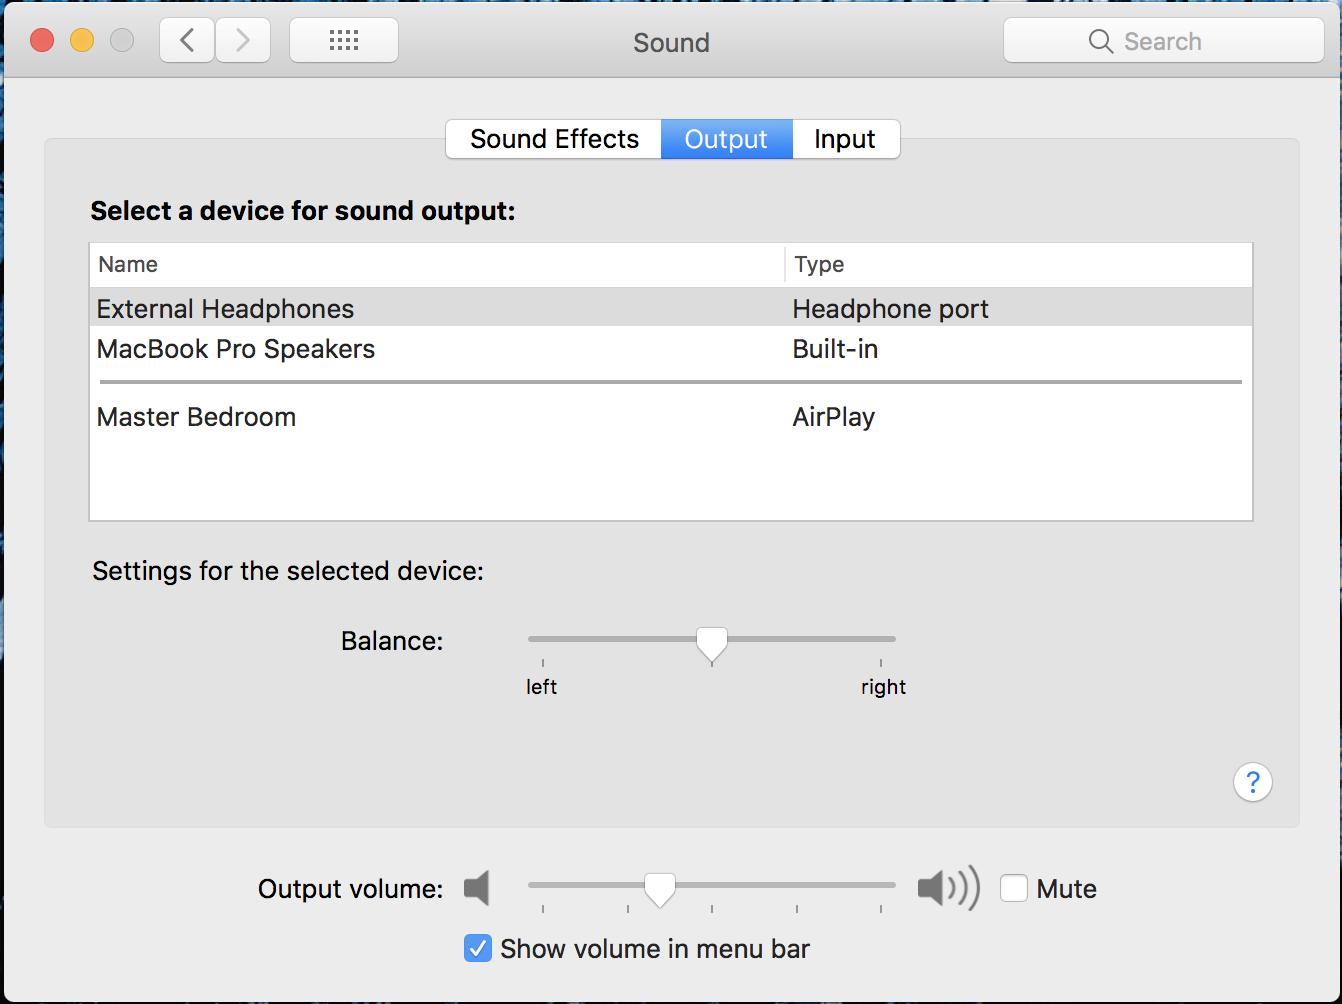This screenshot has height=1004, width=1342.
Task: Select External Headphones output device
Action: click(226, 309)
